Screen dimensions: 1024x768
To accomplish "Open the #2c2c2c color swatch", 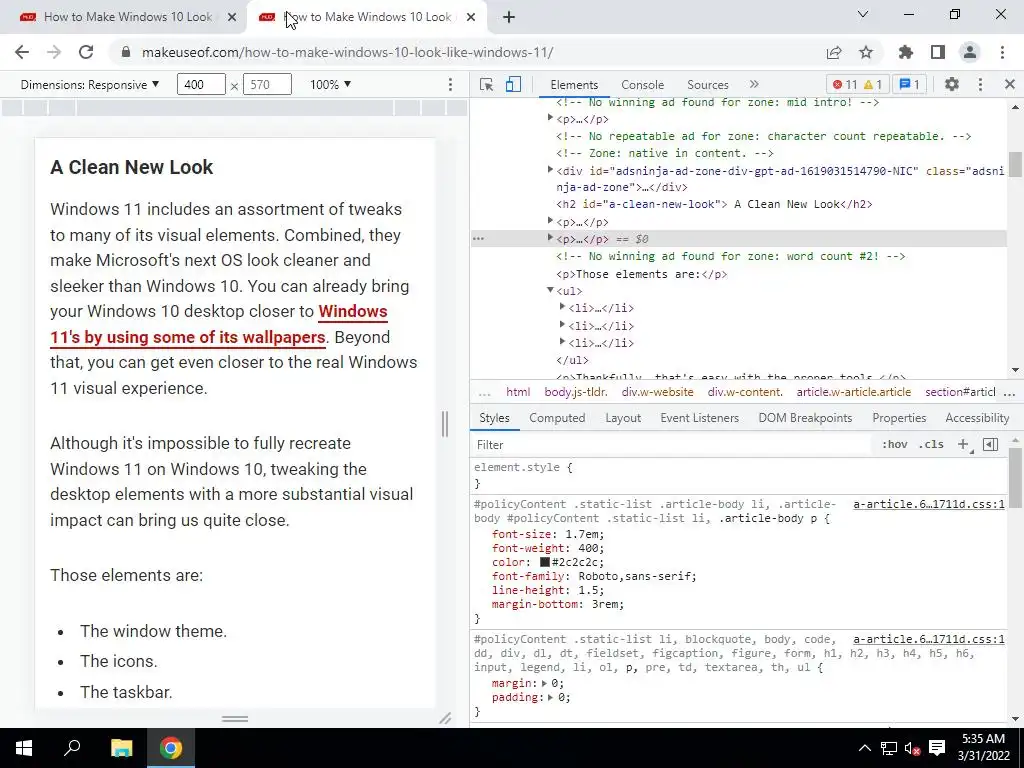I will [545, 562].
